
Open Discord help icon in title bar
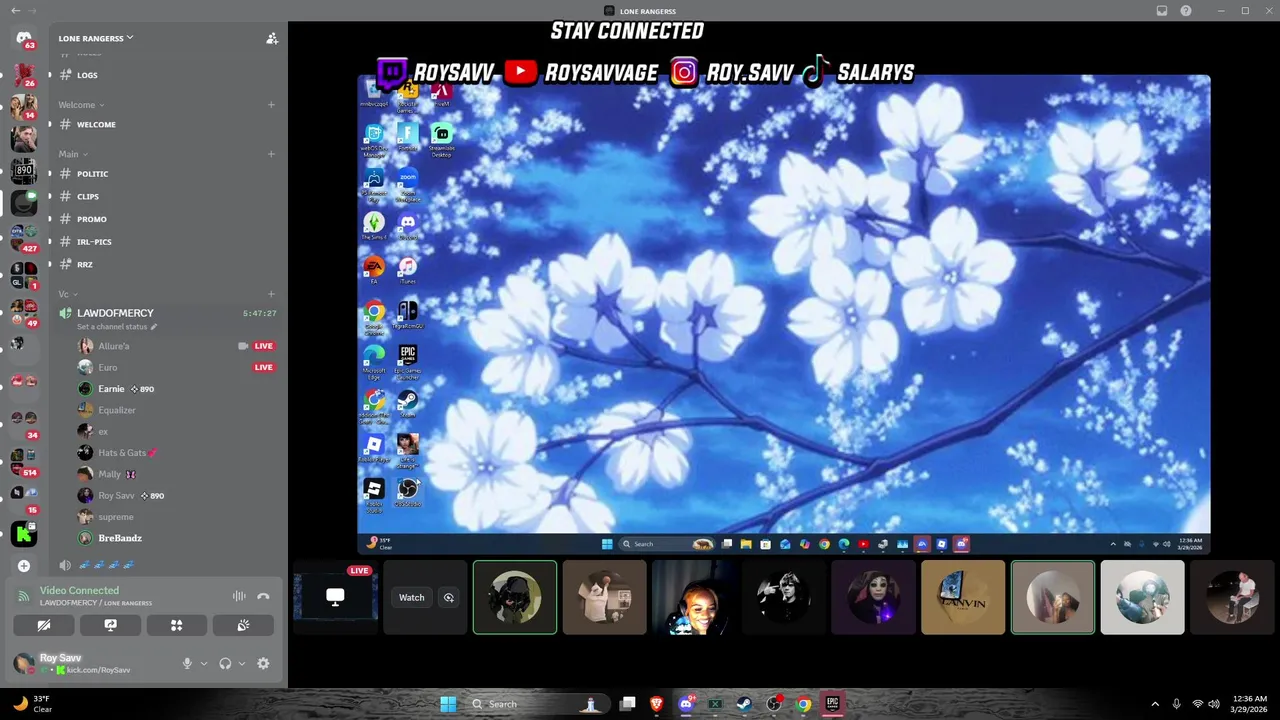[x=1186, y=11]
